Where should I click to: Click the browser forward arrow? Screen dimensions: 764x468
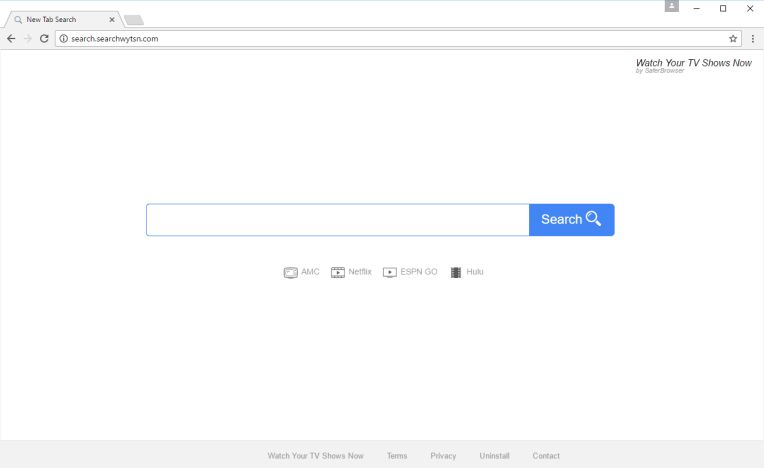[28, 38]
